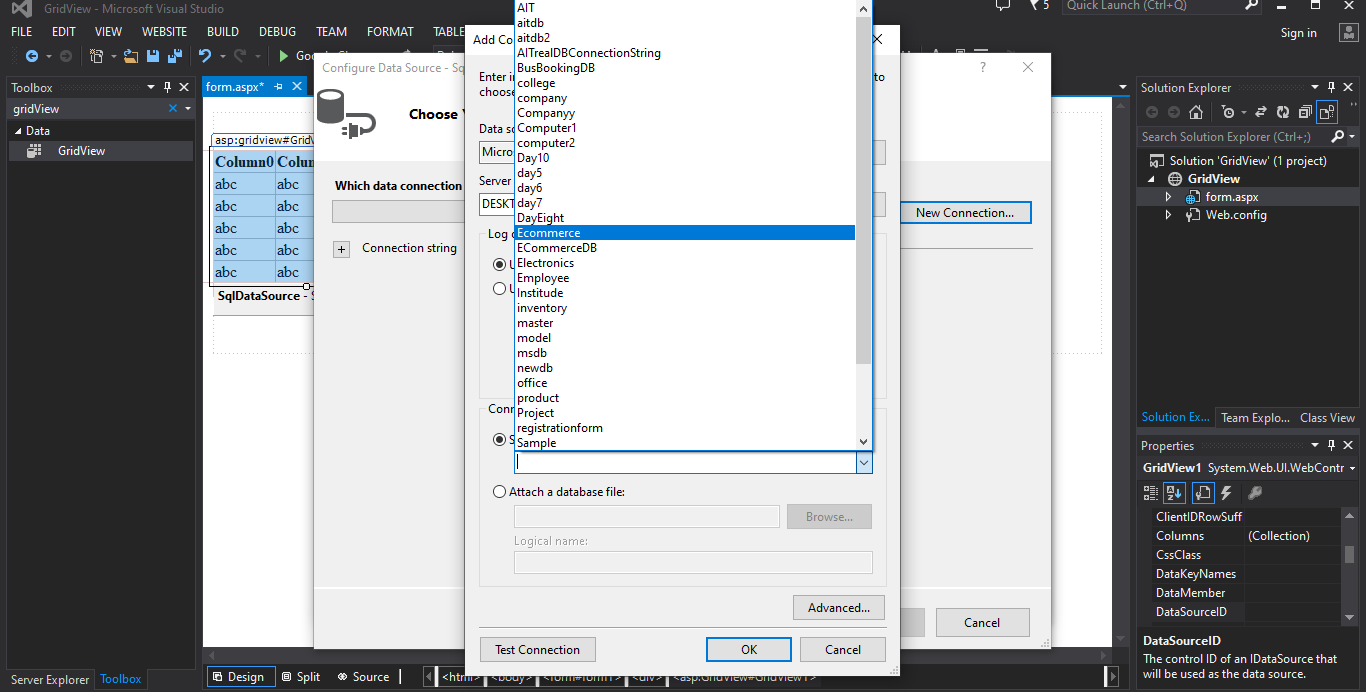Pin the Toolbox panel

tap(167, 87)
